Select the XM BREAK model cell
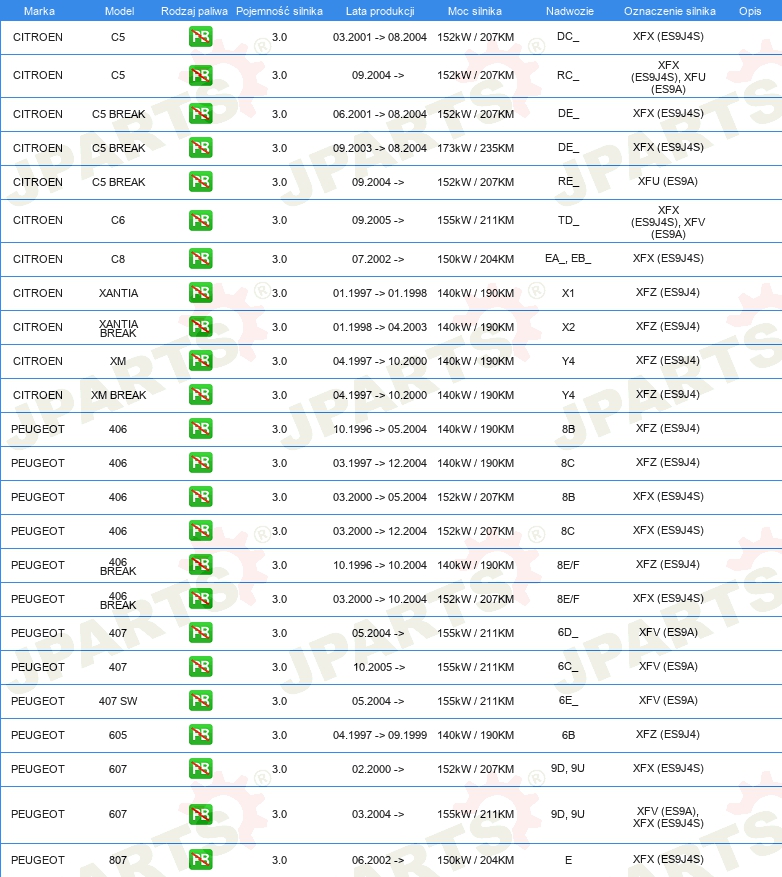782x877 pixels. [x=118, y=395]
